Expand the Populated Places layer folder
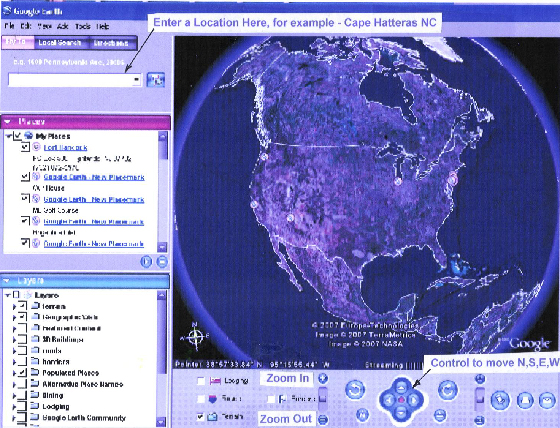560x428 pixels. pos(14,373)
